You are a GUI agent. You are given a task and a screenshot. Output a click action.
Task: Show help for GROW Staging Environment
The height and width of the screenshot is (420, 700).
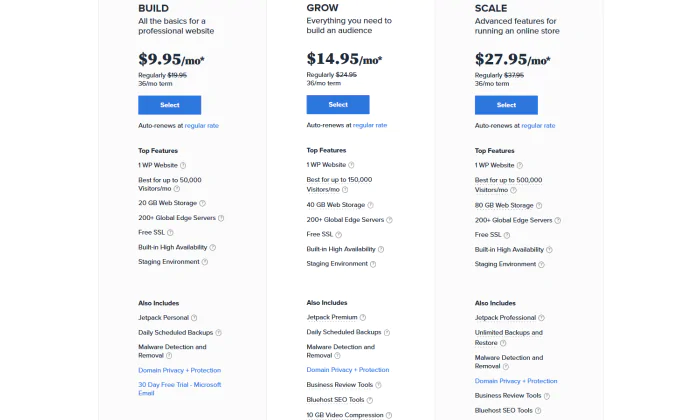[373, 264]
